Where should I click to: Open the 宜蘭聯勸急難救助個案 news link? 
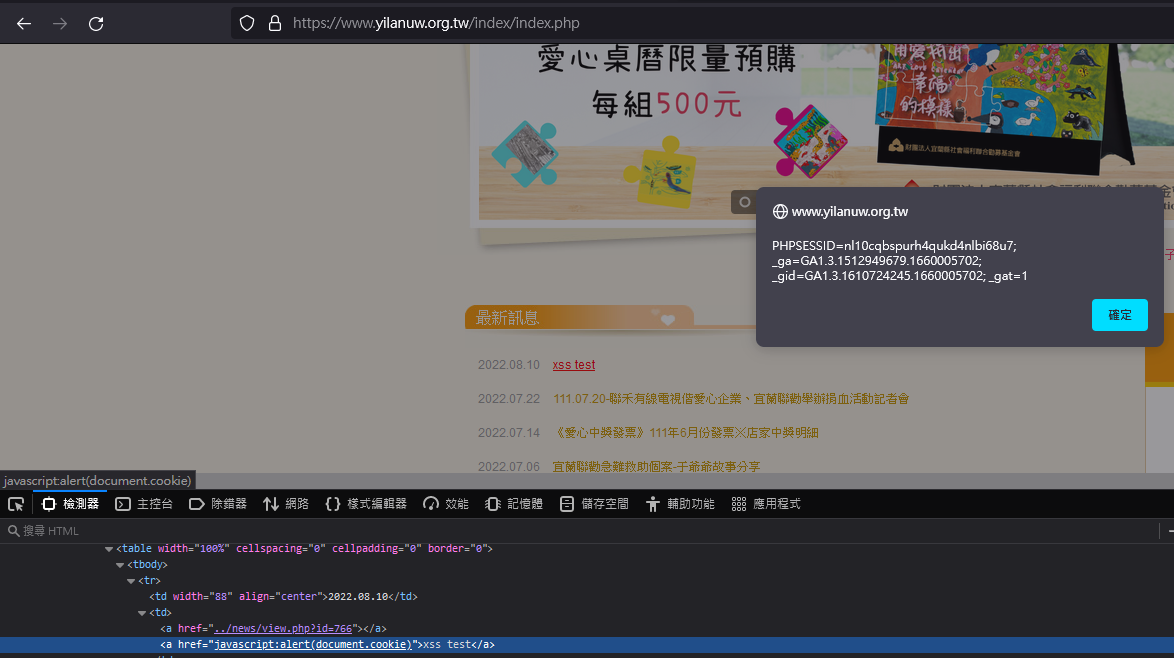[656, 466]
